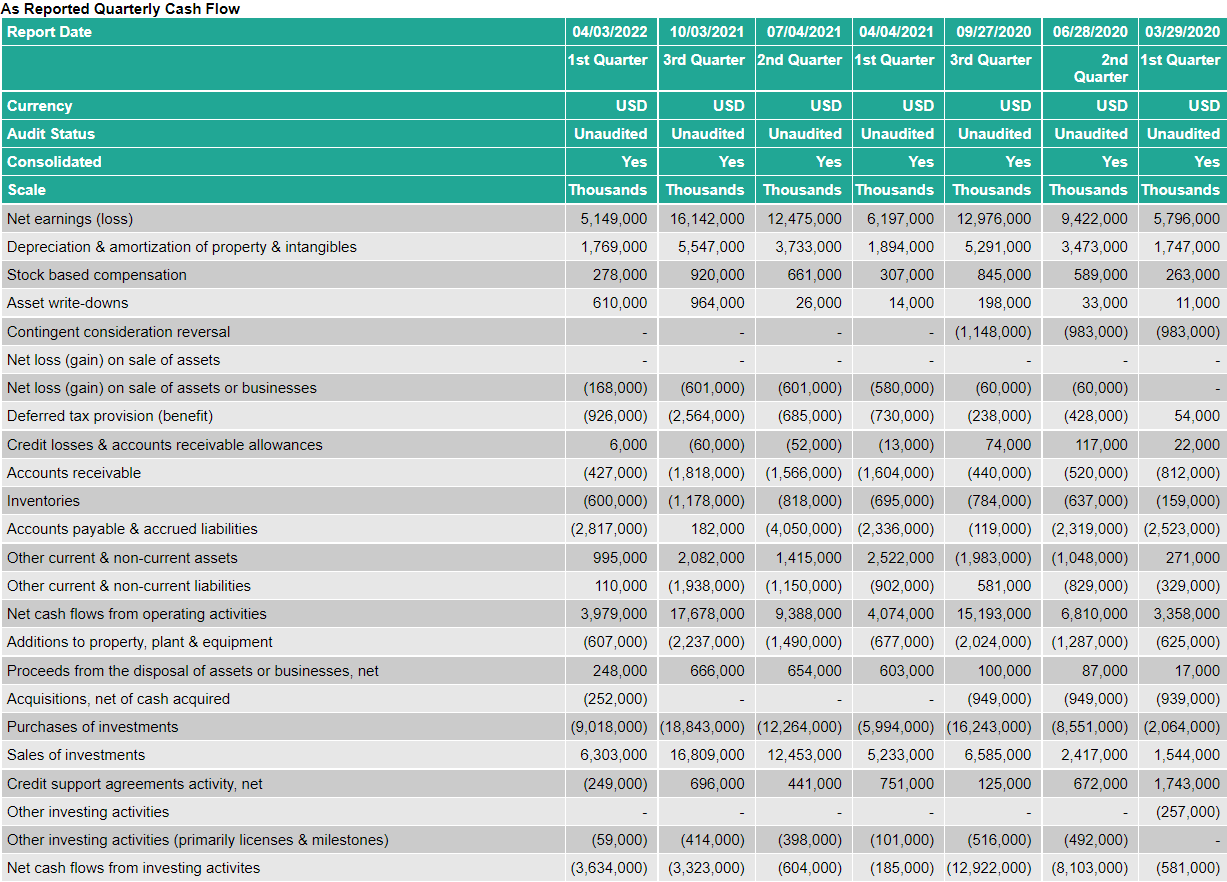1227x882 pixels.
Task: Click the 04/03/2022 column header
Action: 609,31
